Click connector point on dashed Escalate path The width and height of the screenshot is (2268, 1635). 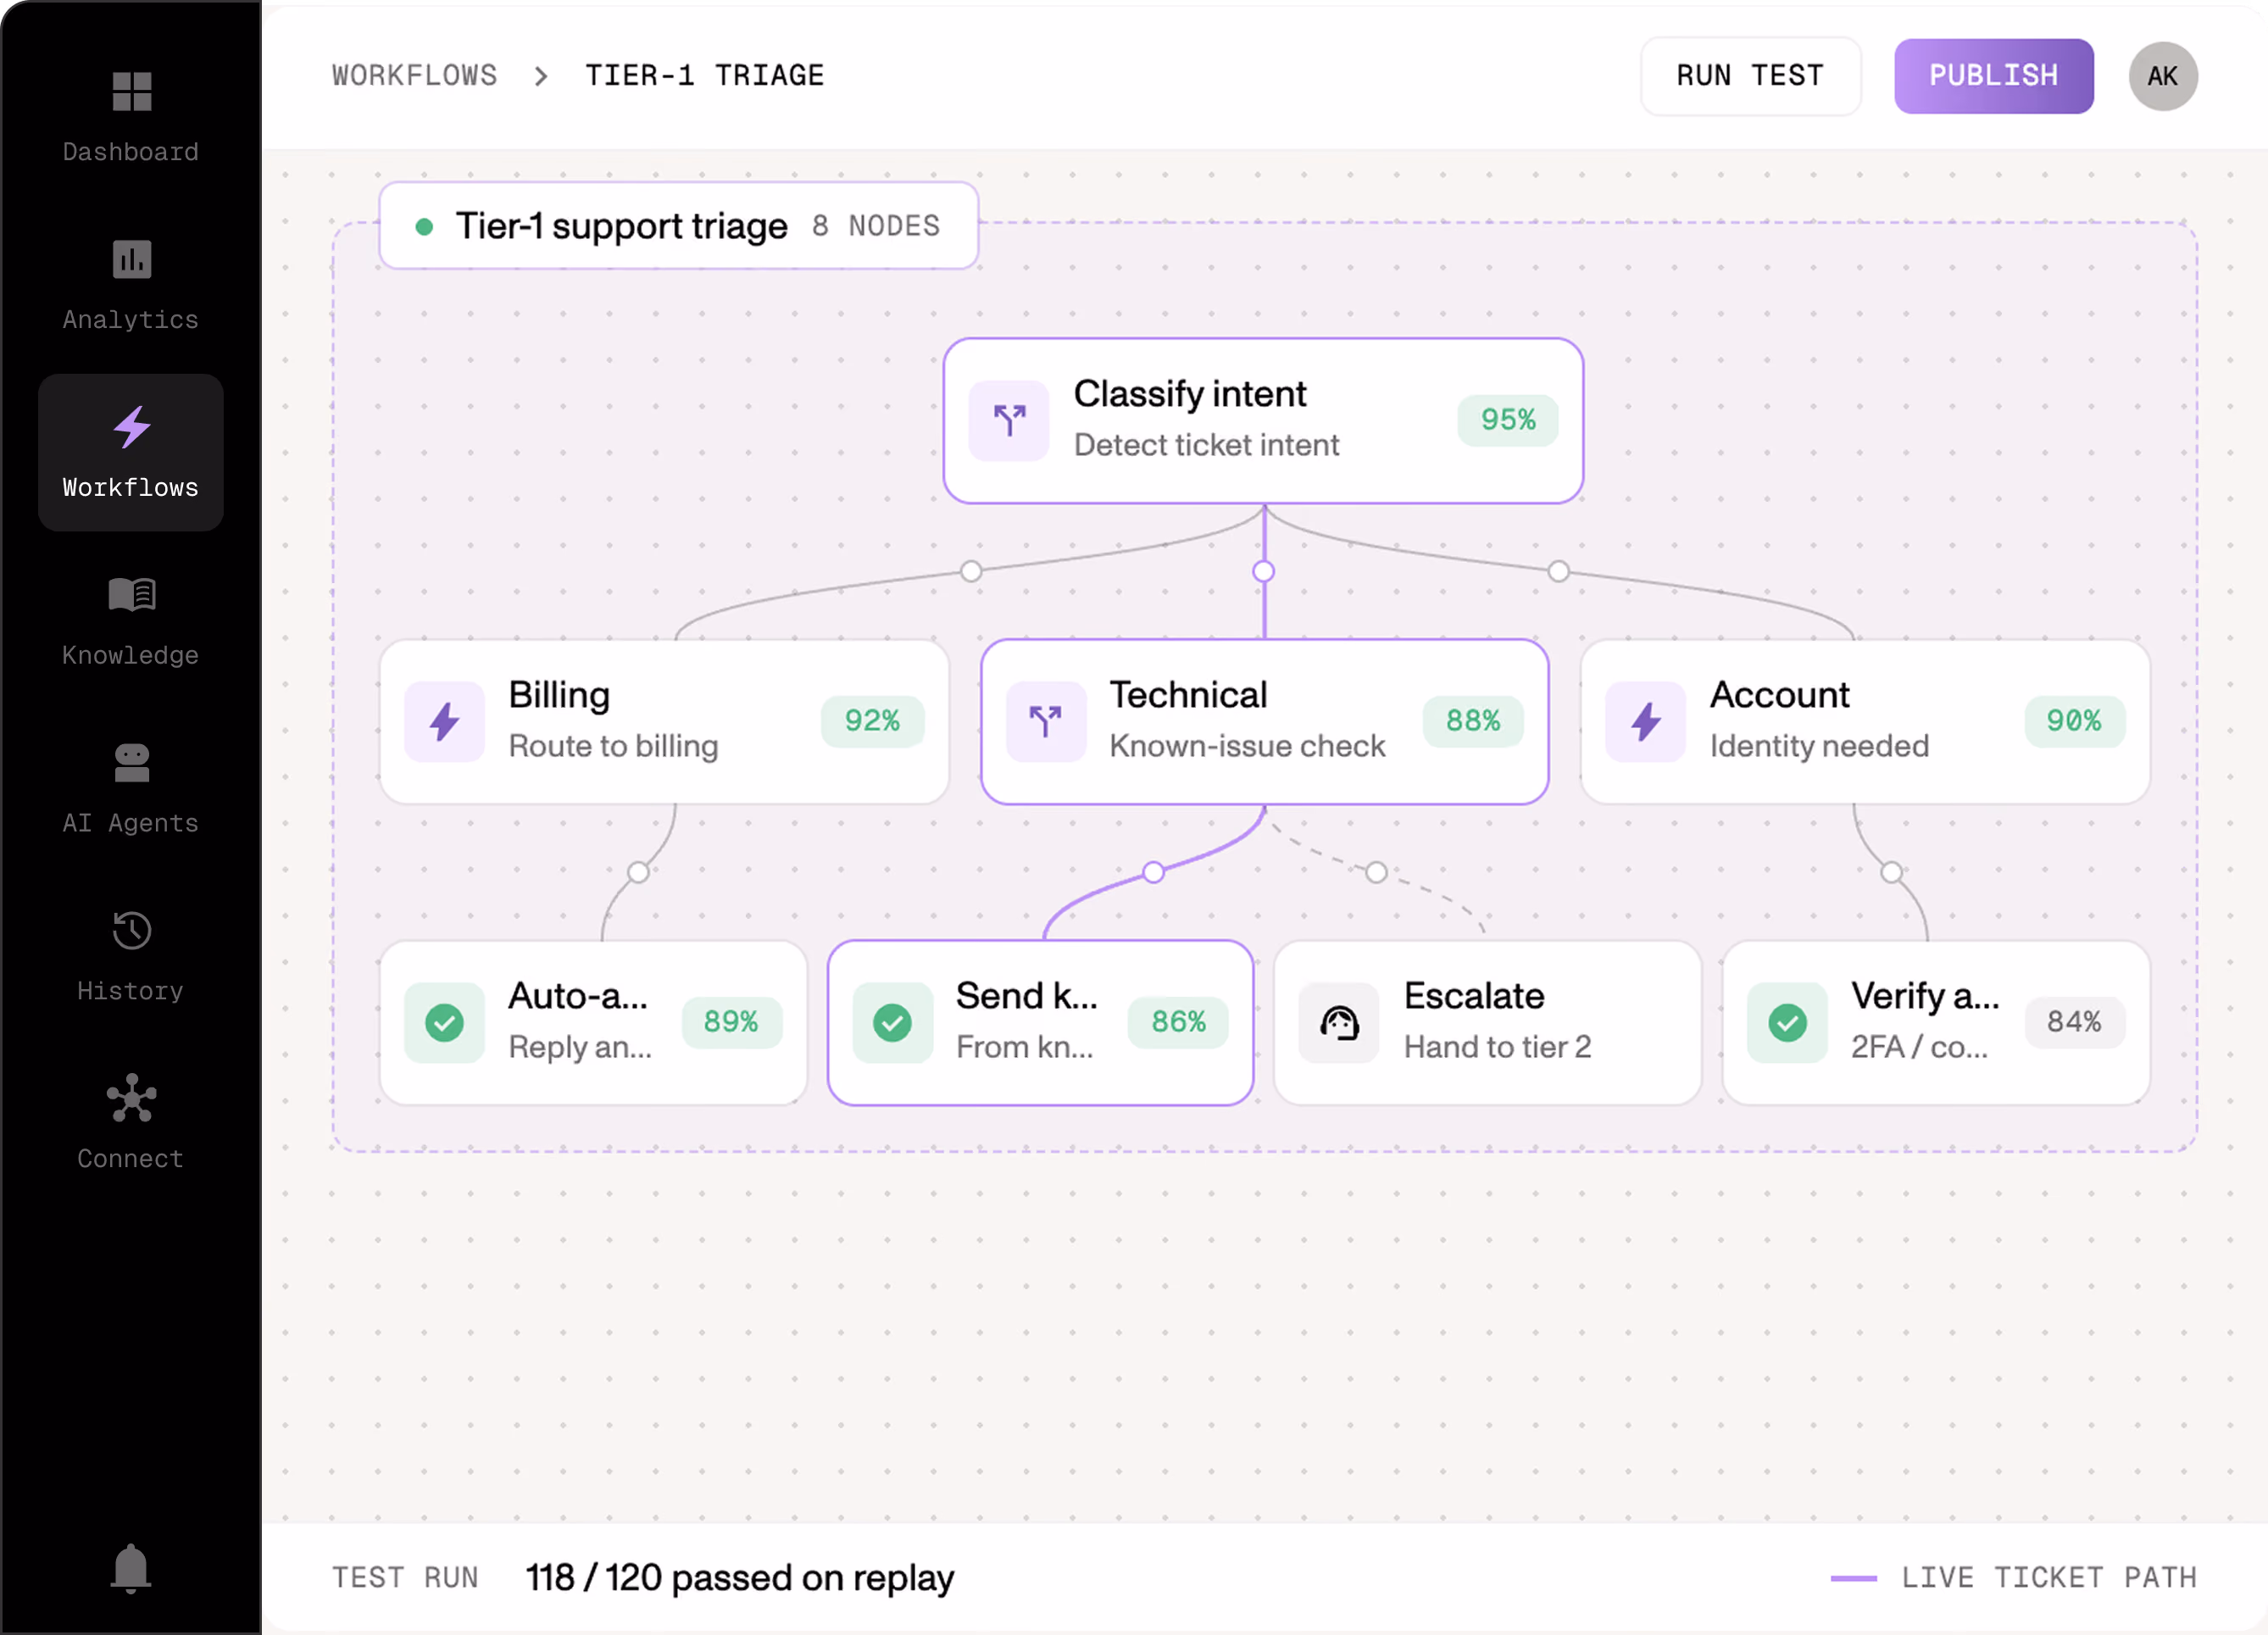(1376, 872)
